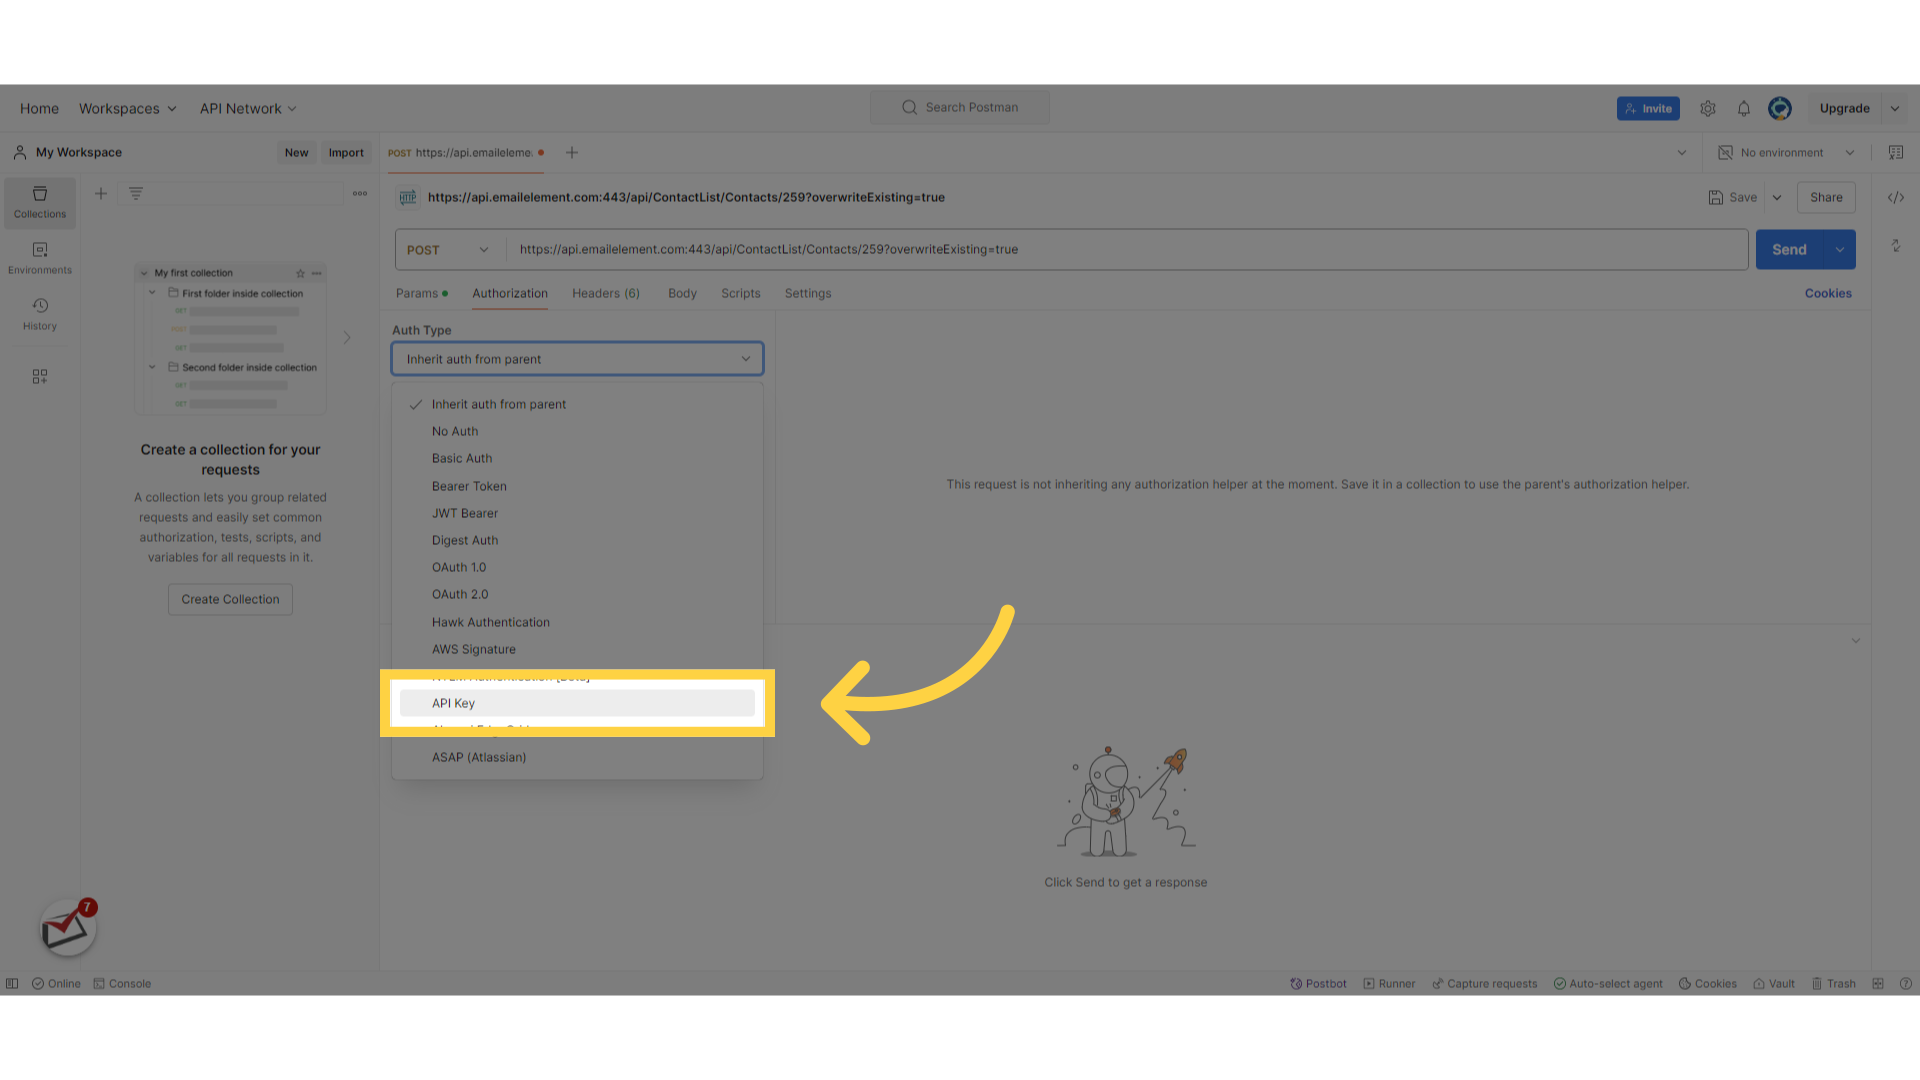
Task: Click the Send button
Action: point(1790,250)
